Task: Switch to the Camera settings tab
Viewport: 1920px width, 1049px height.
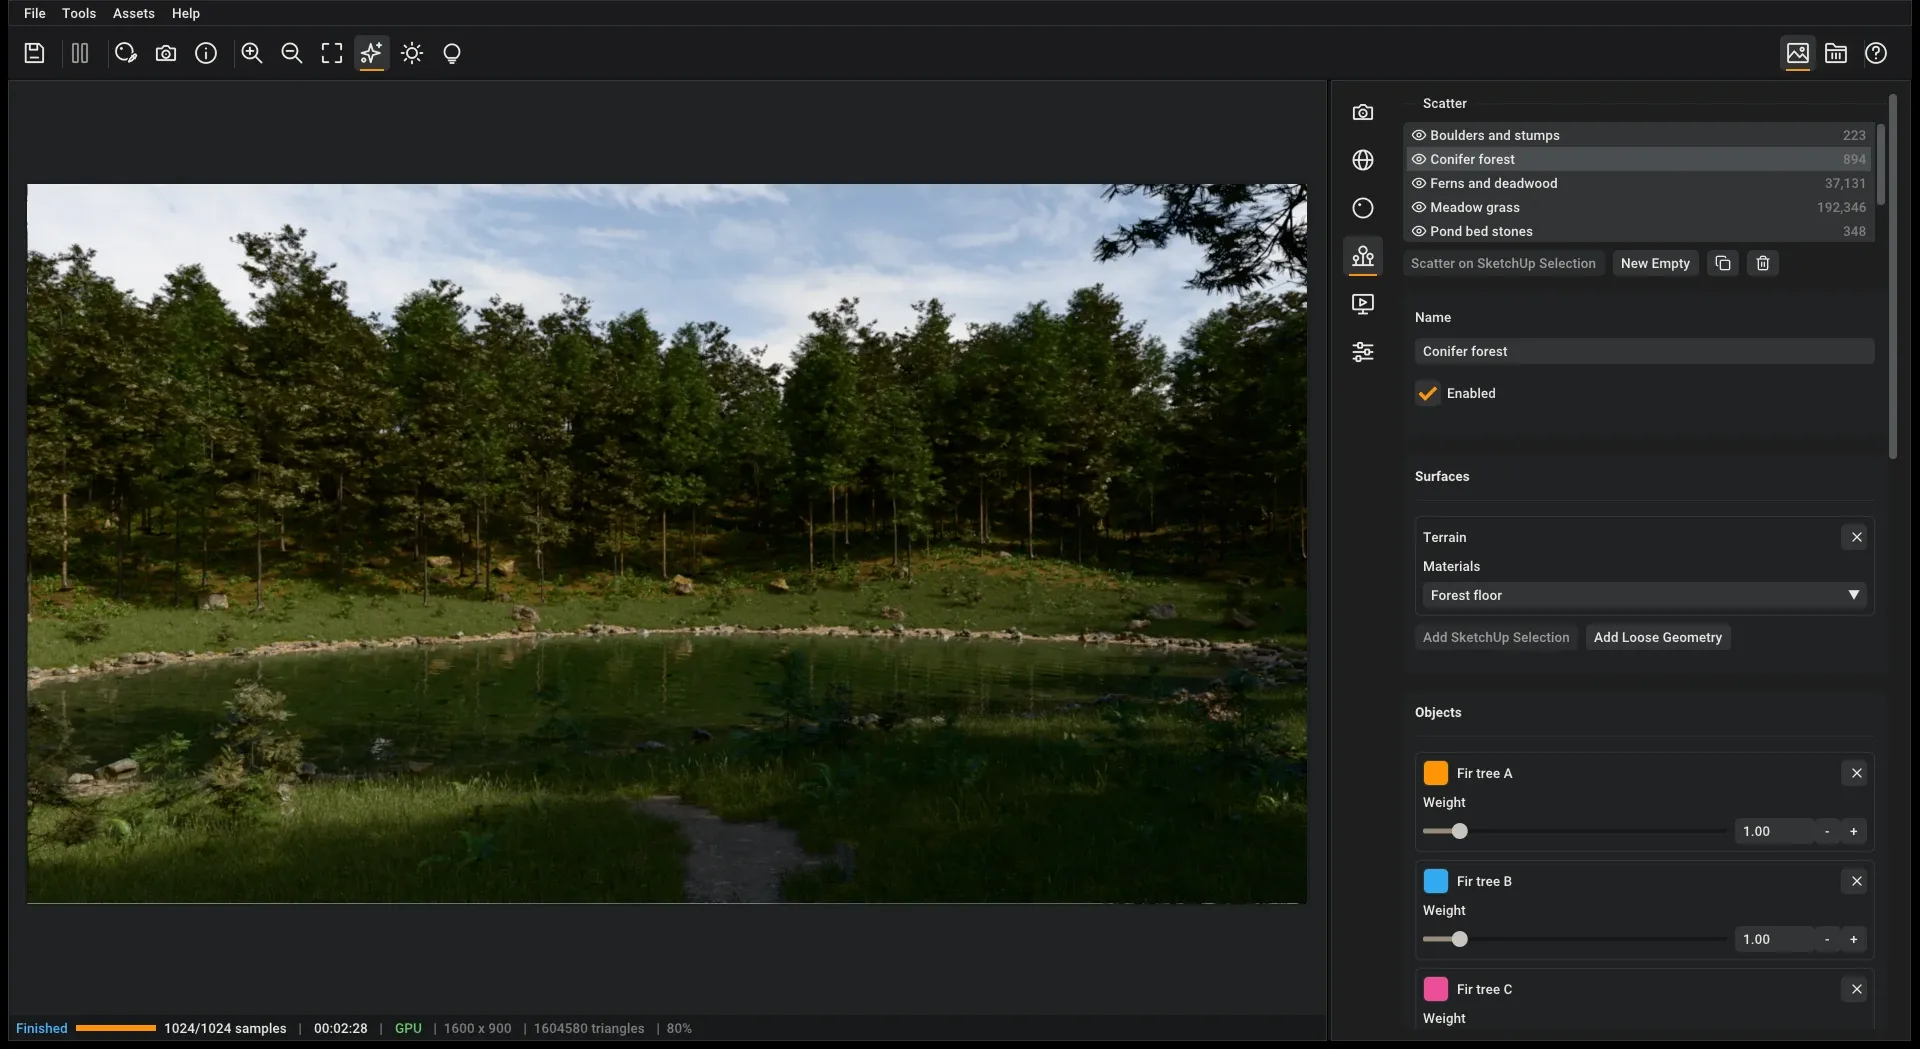Action: click(x=1363, y=112)
